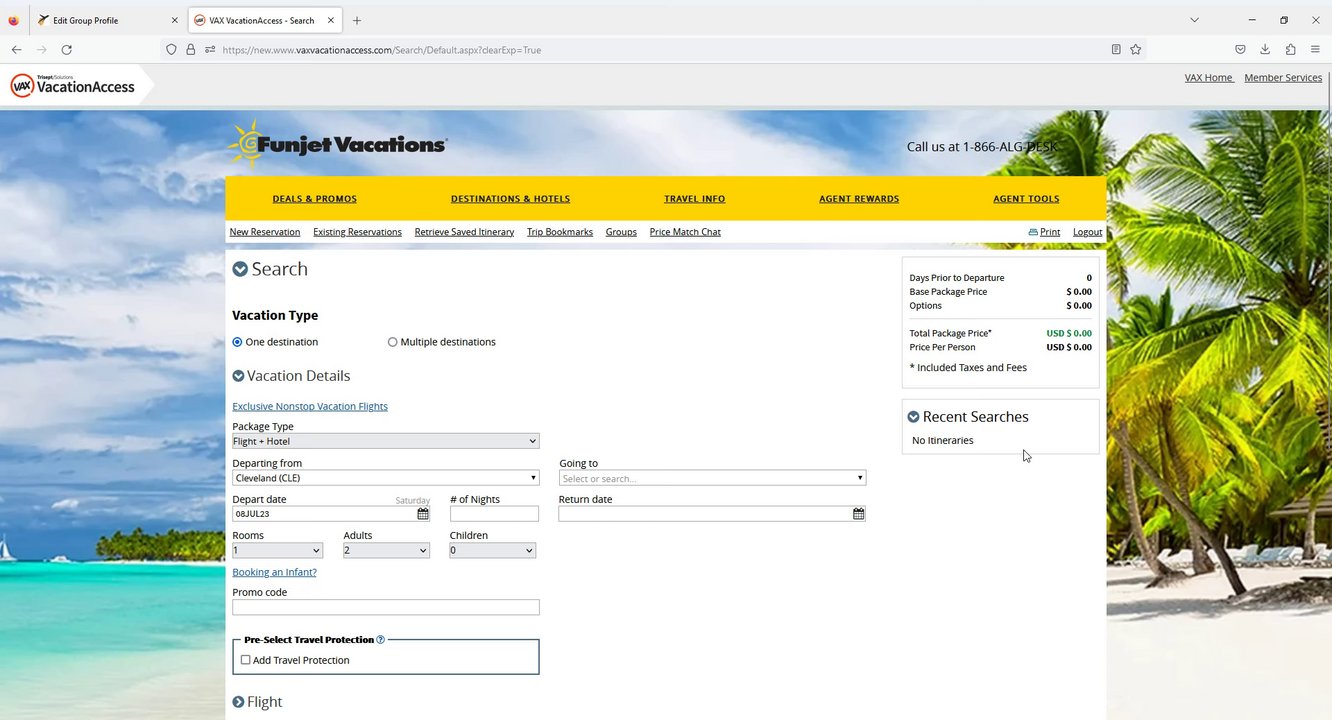Image resolution: width=1332 pixels, height=720 pixels.
Task: Click the VAX VacationAccess logo
Action: (73, 86)
